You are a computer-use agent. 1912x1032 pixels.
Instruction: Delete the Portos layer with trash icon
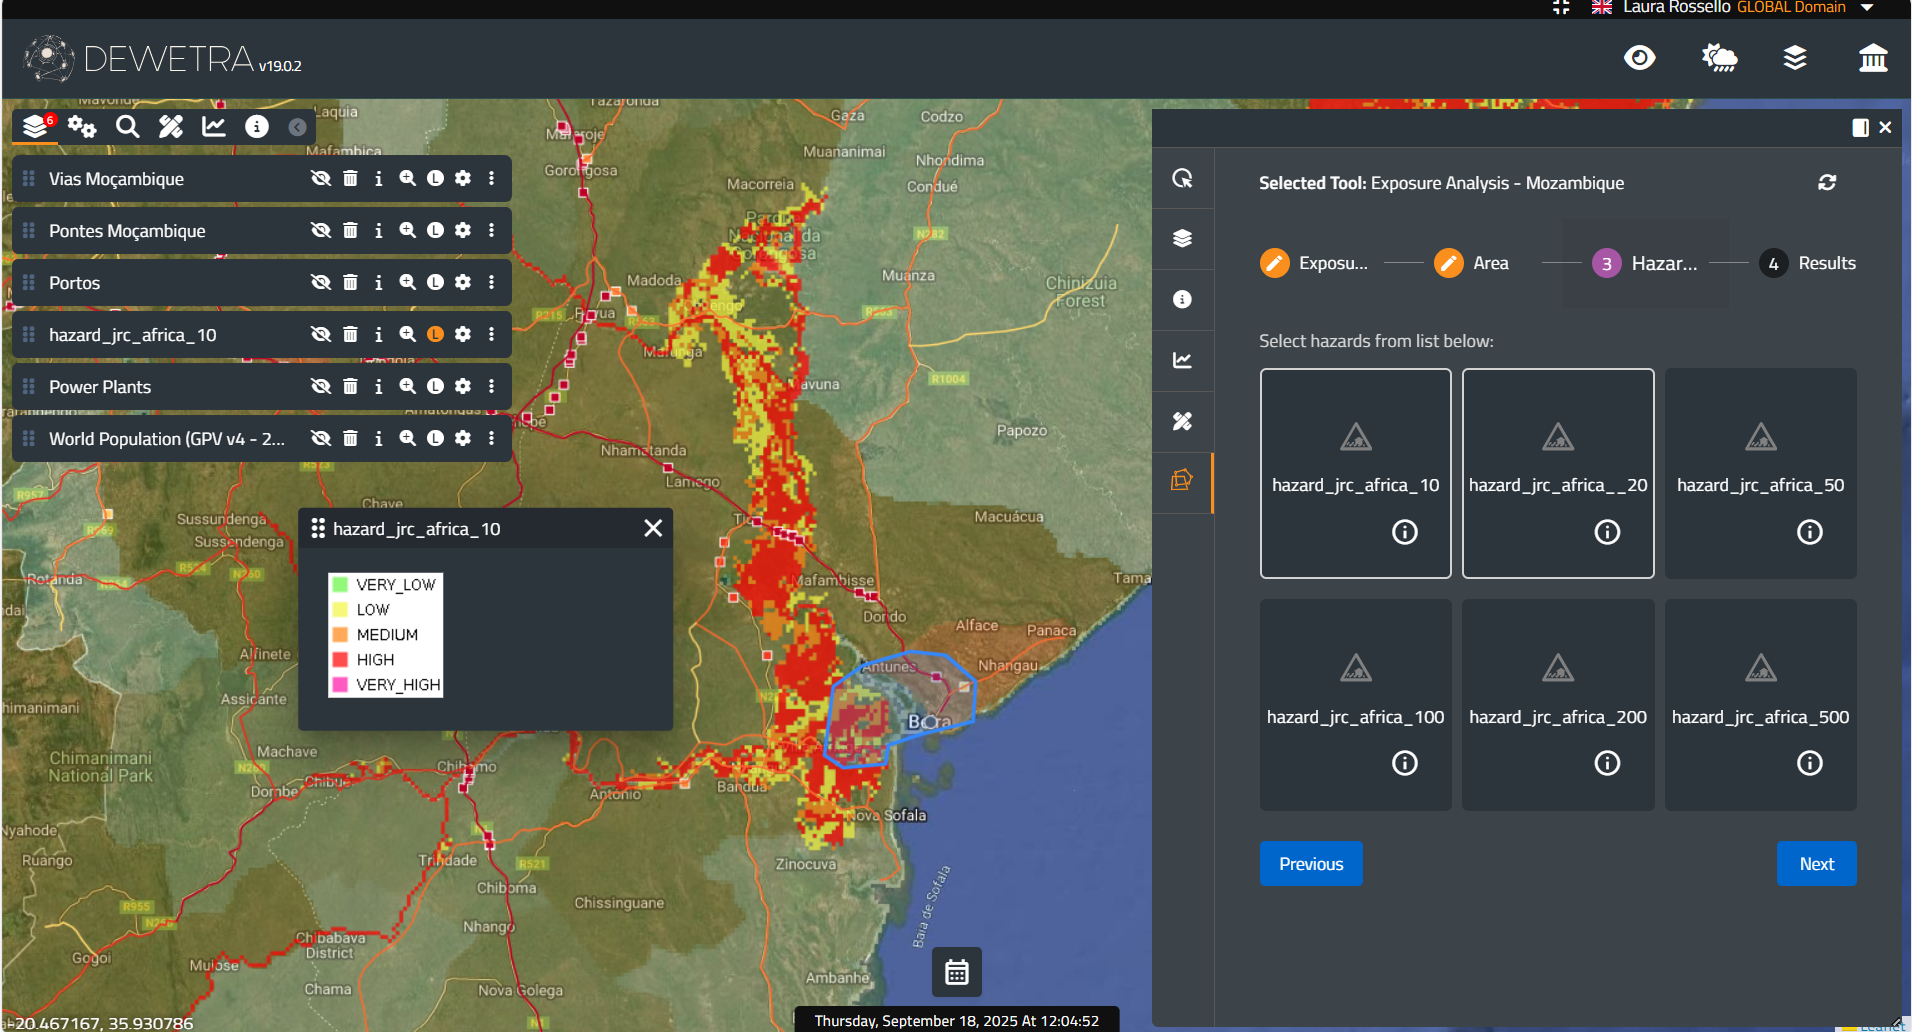point(350,283)
